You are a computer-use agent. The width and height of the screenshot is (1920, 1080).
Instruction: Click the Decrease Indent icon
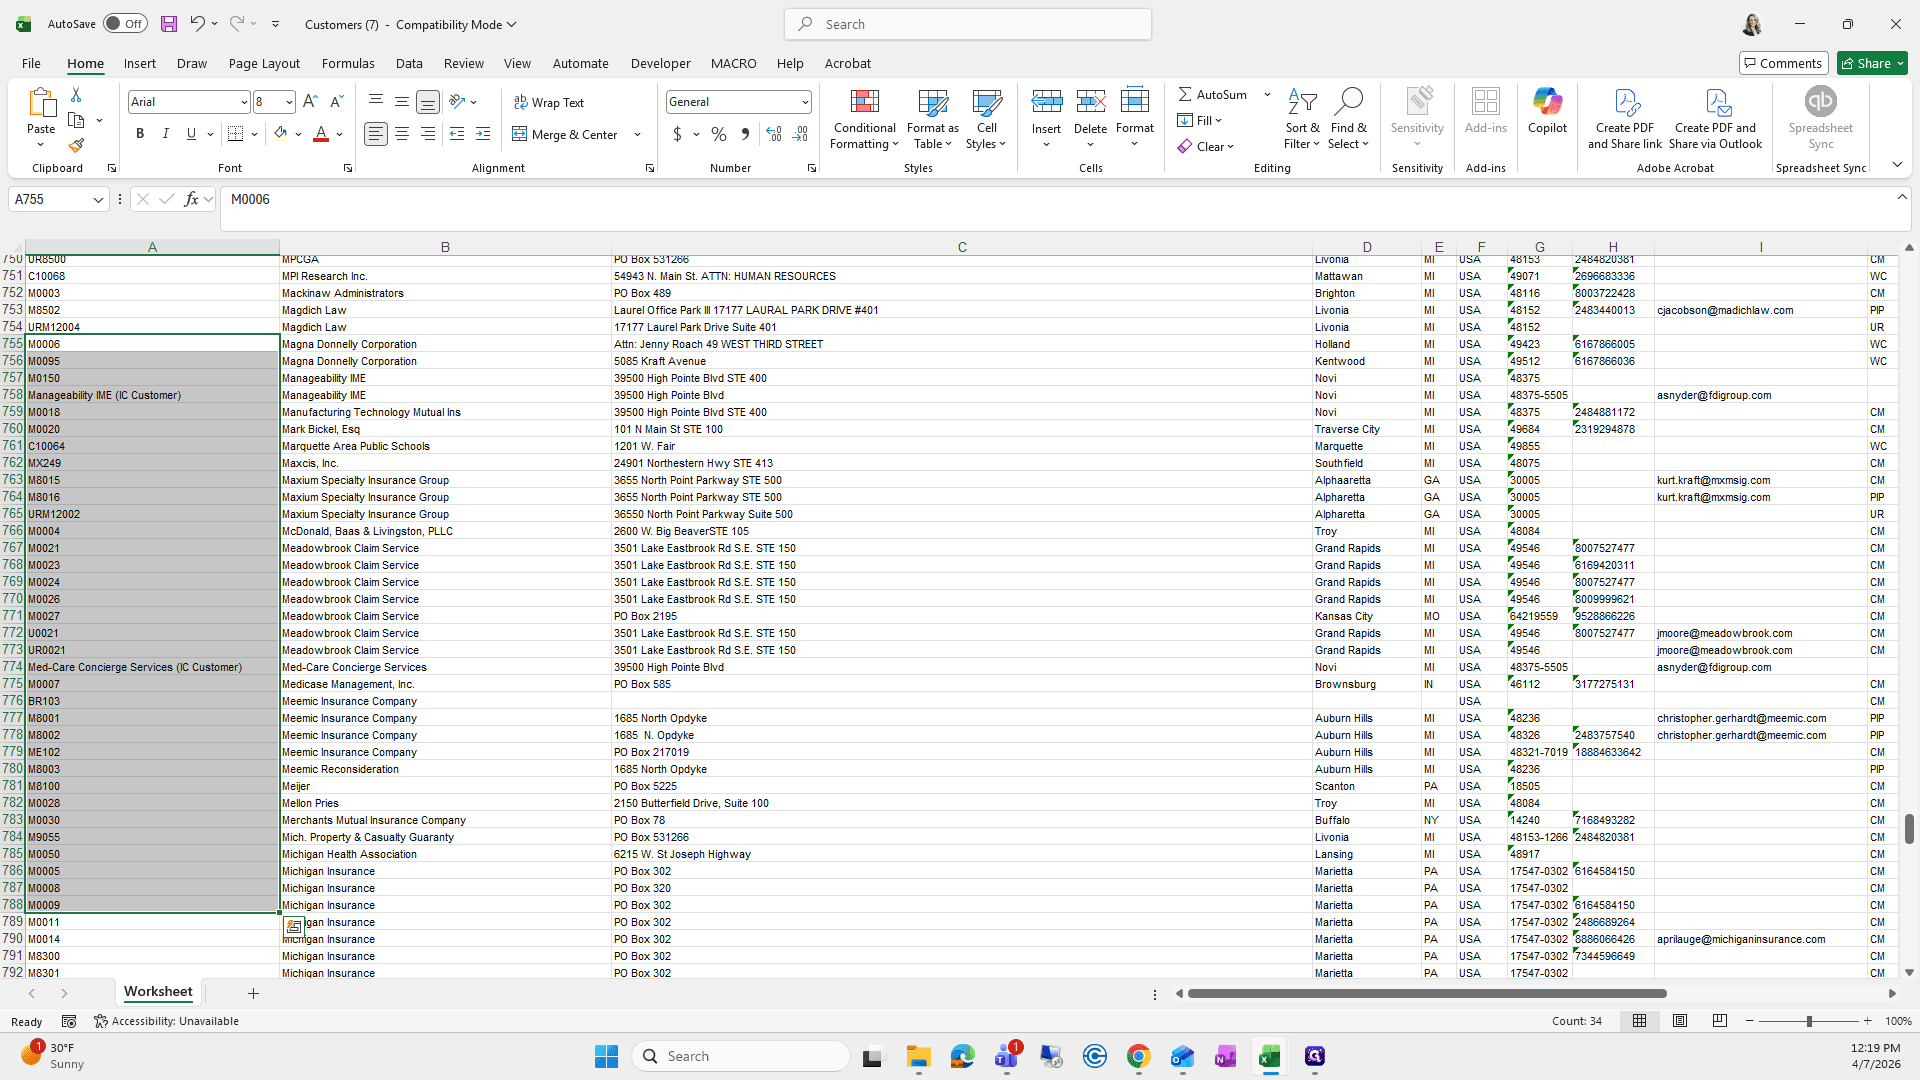point(457,134)
